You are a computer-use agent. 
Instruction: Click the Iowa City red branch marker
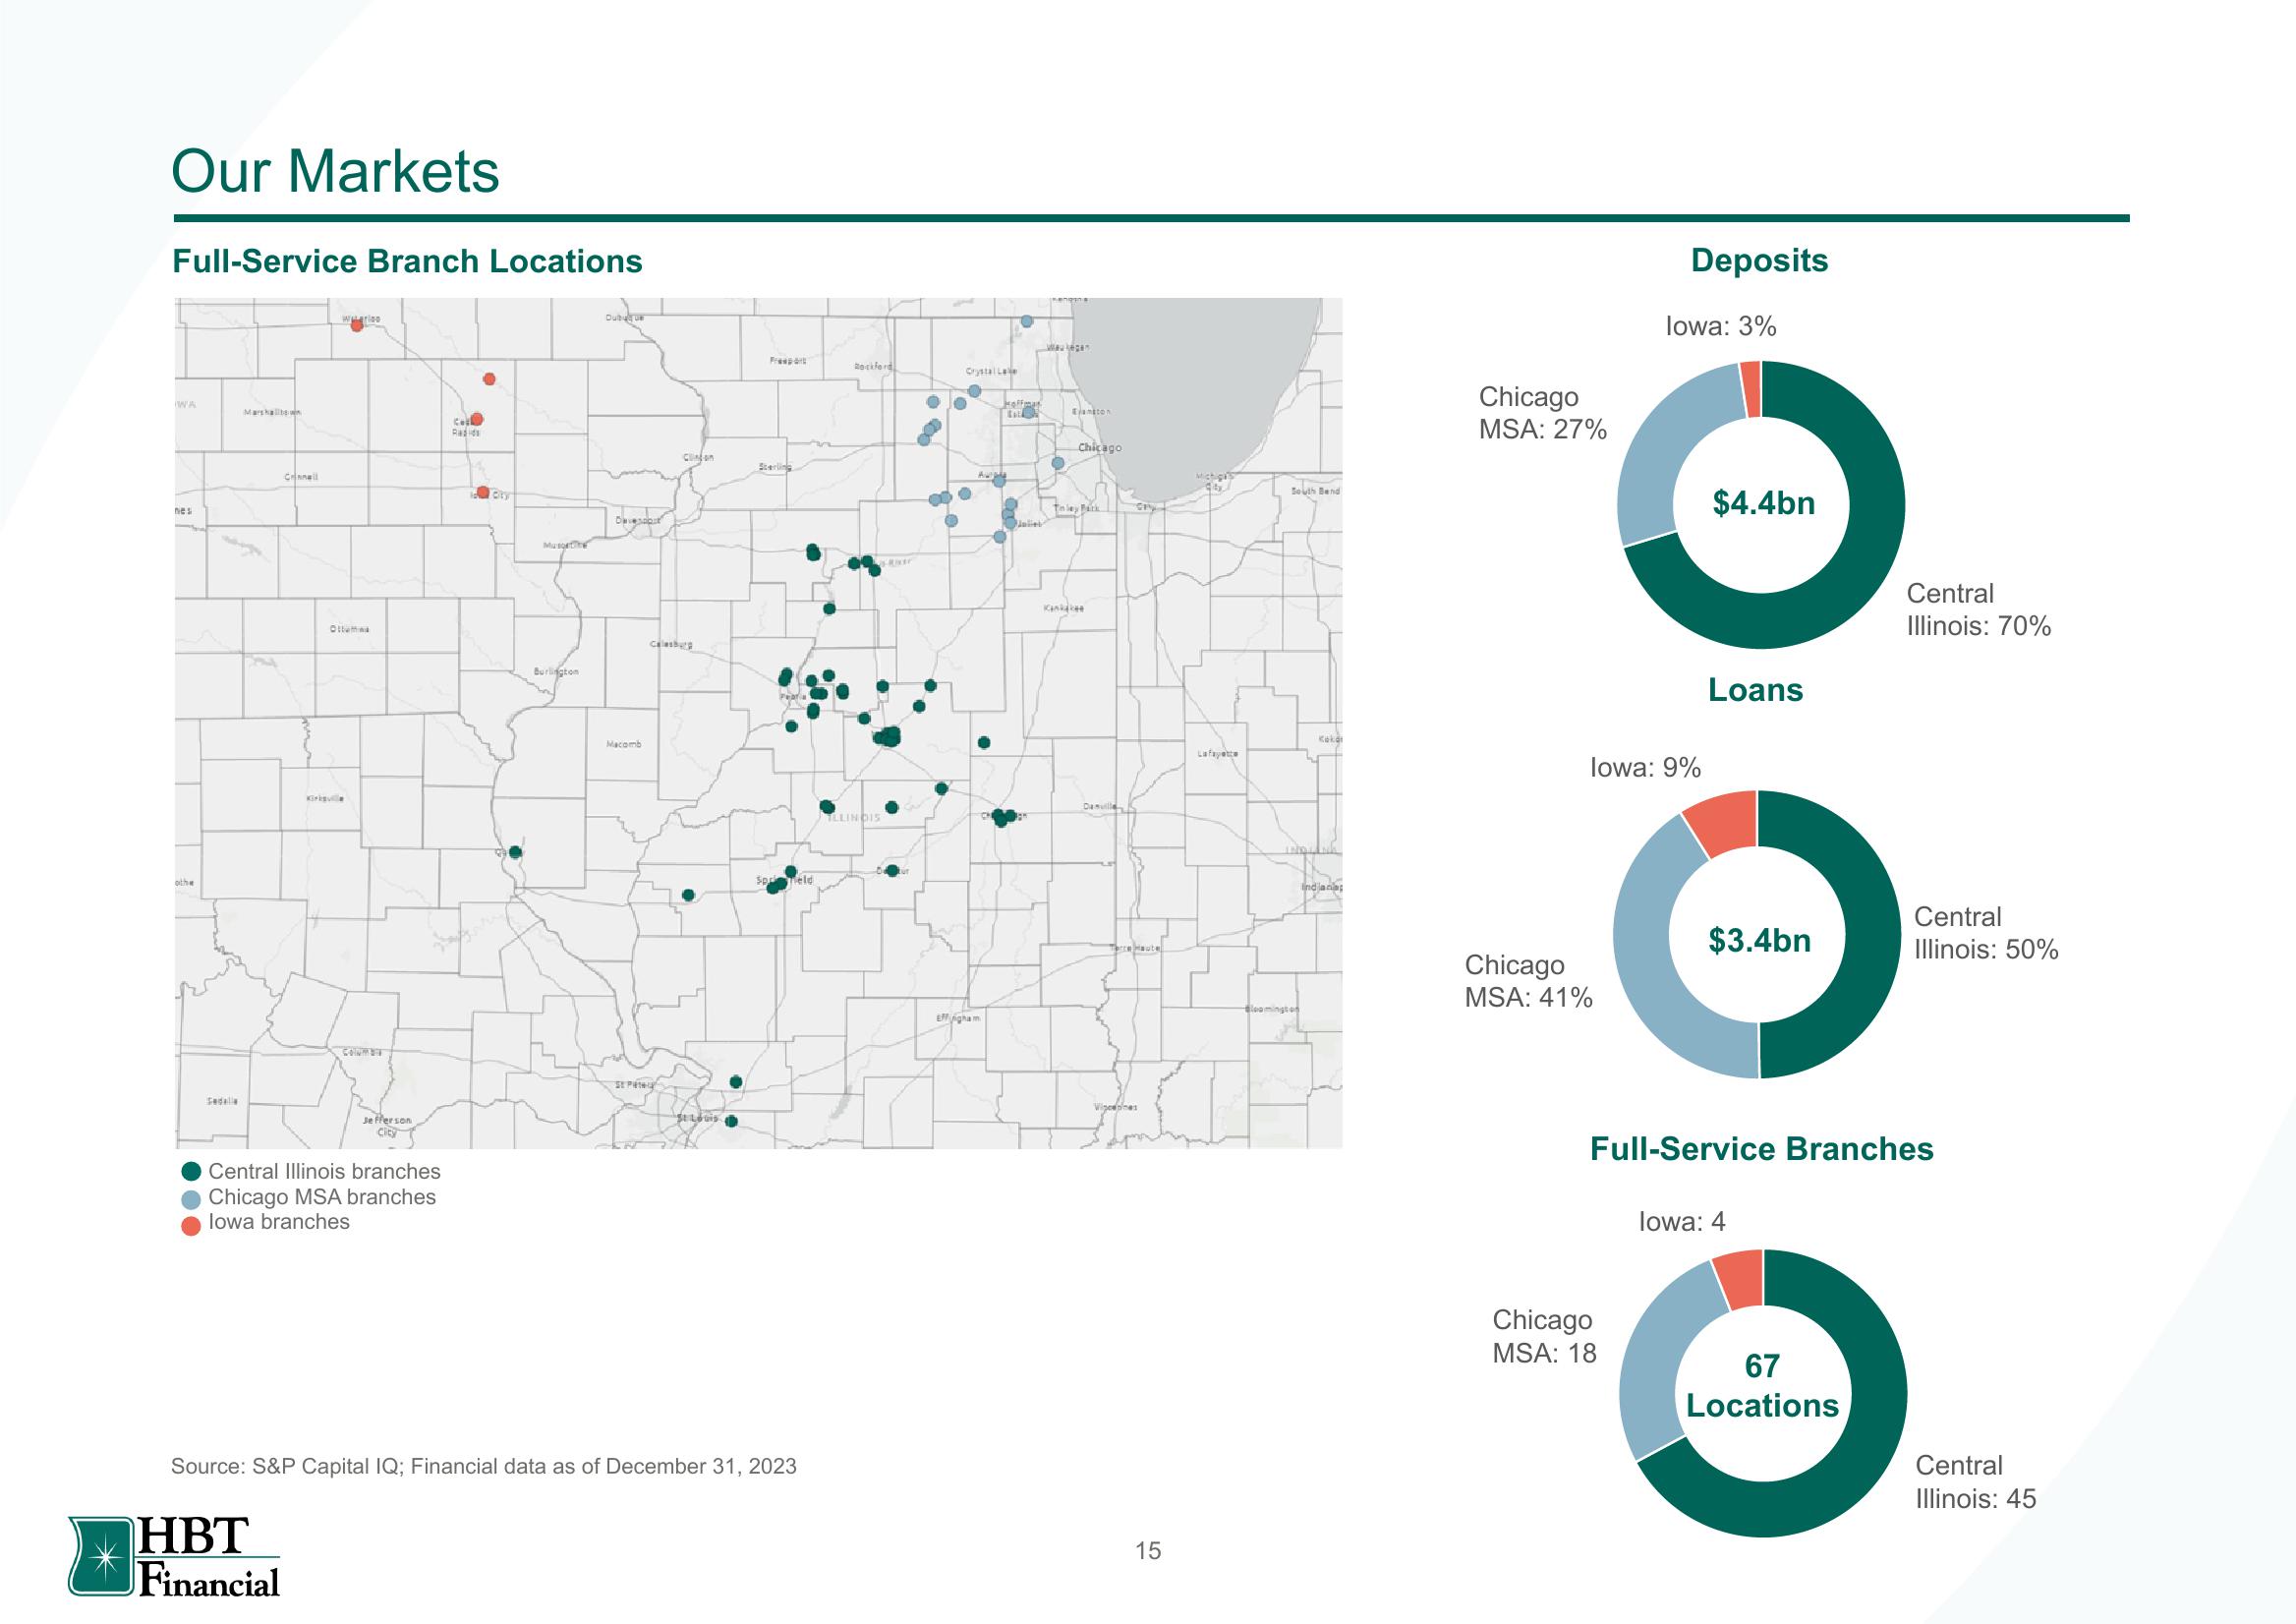coord(483,492)
